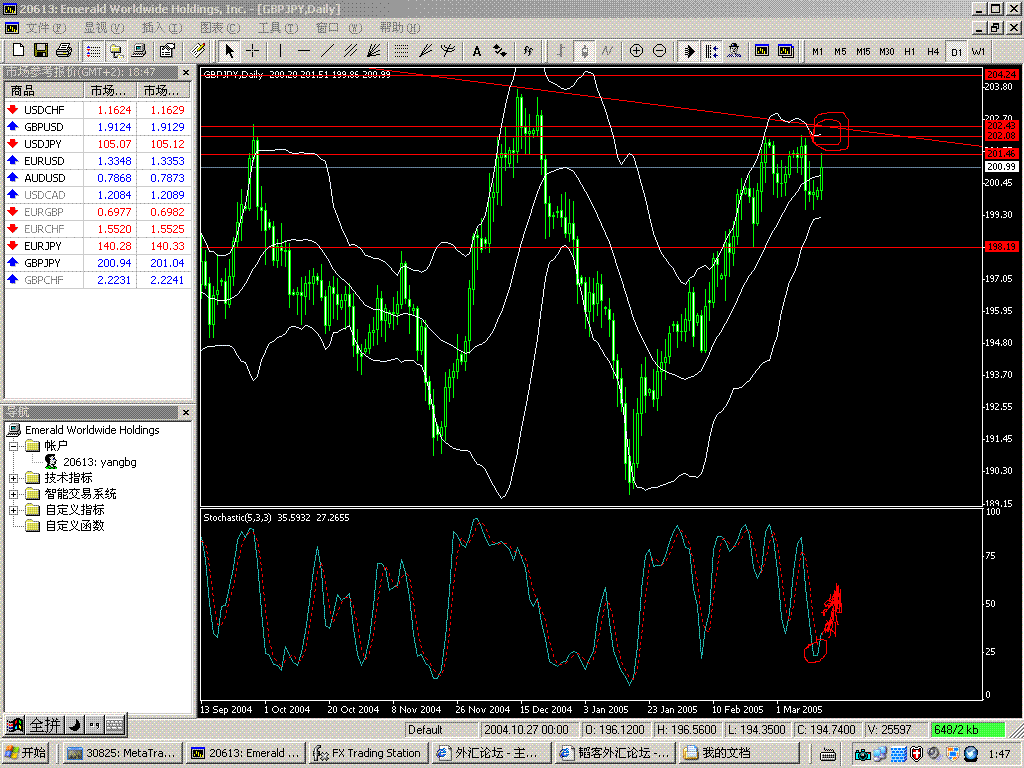Open FX Trading Station from taskbar

pos(367,753)
